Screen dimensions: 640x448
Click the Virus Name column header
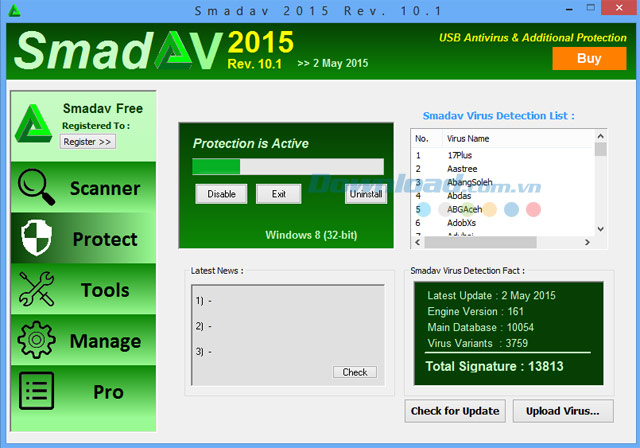(x=518, y=138)
